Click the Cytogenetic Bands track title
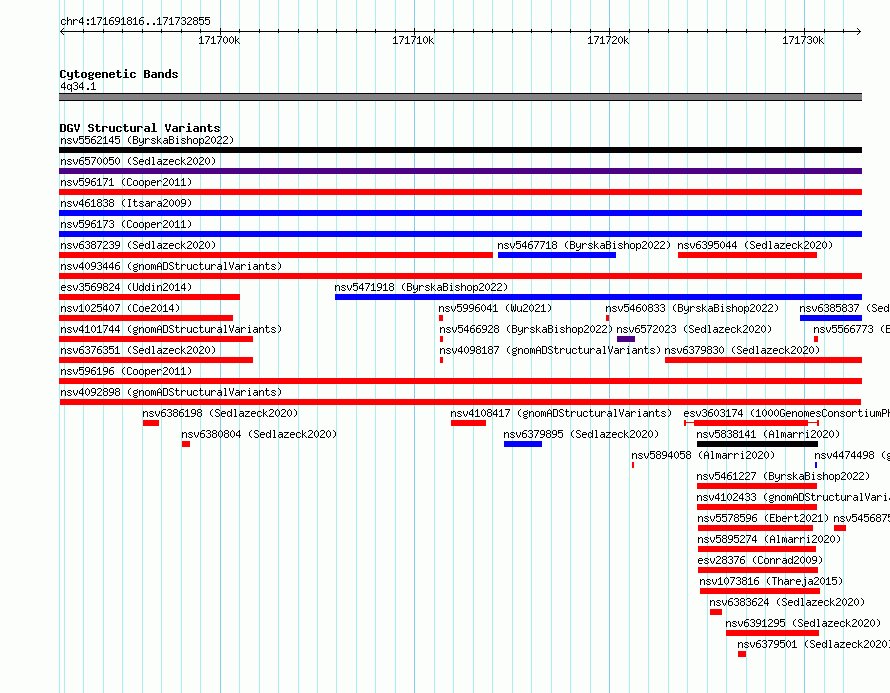Image resolution: width=890 pixels, height=693 pixels. point(119,74)
